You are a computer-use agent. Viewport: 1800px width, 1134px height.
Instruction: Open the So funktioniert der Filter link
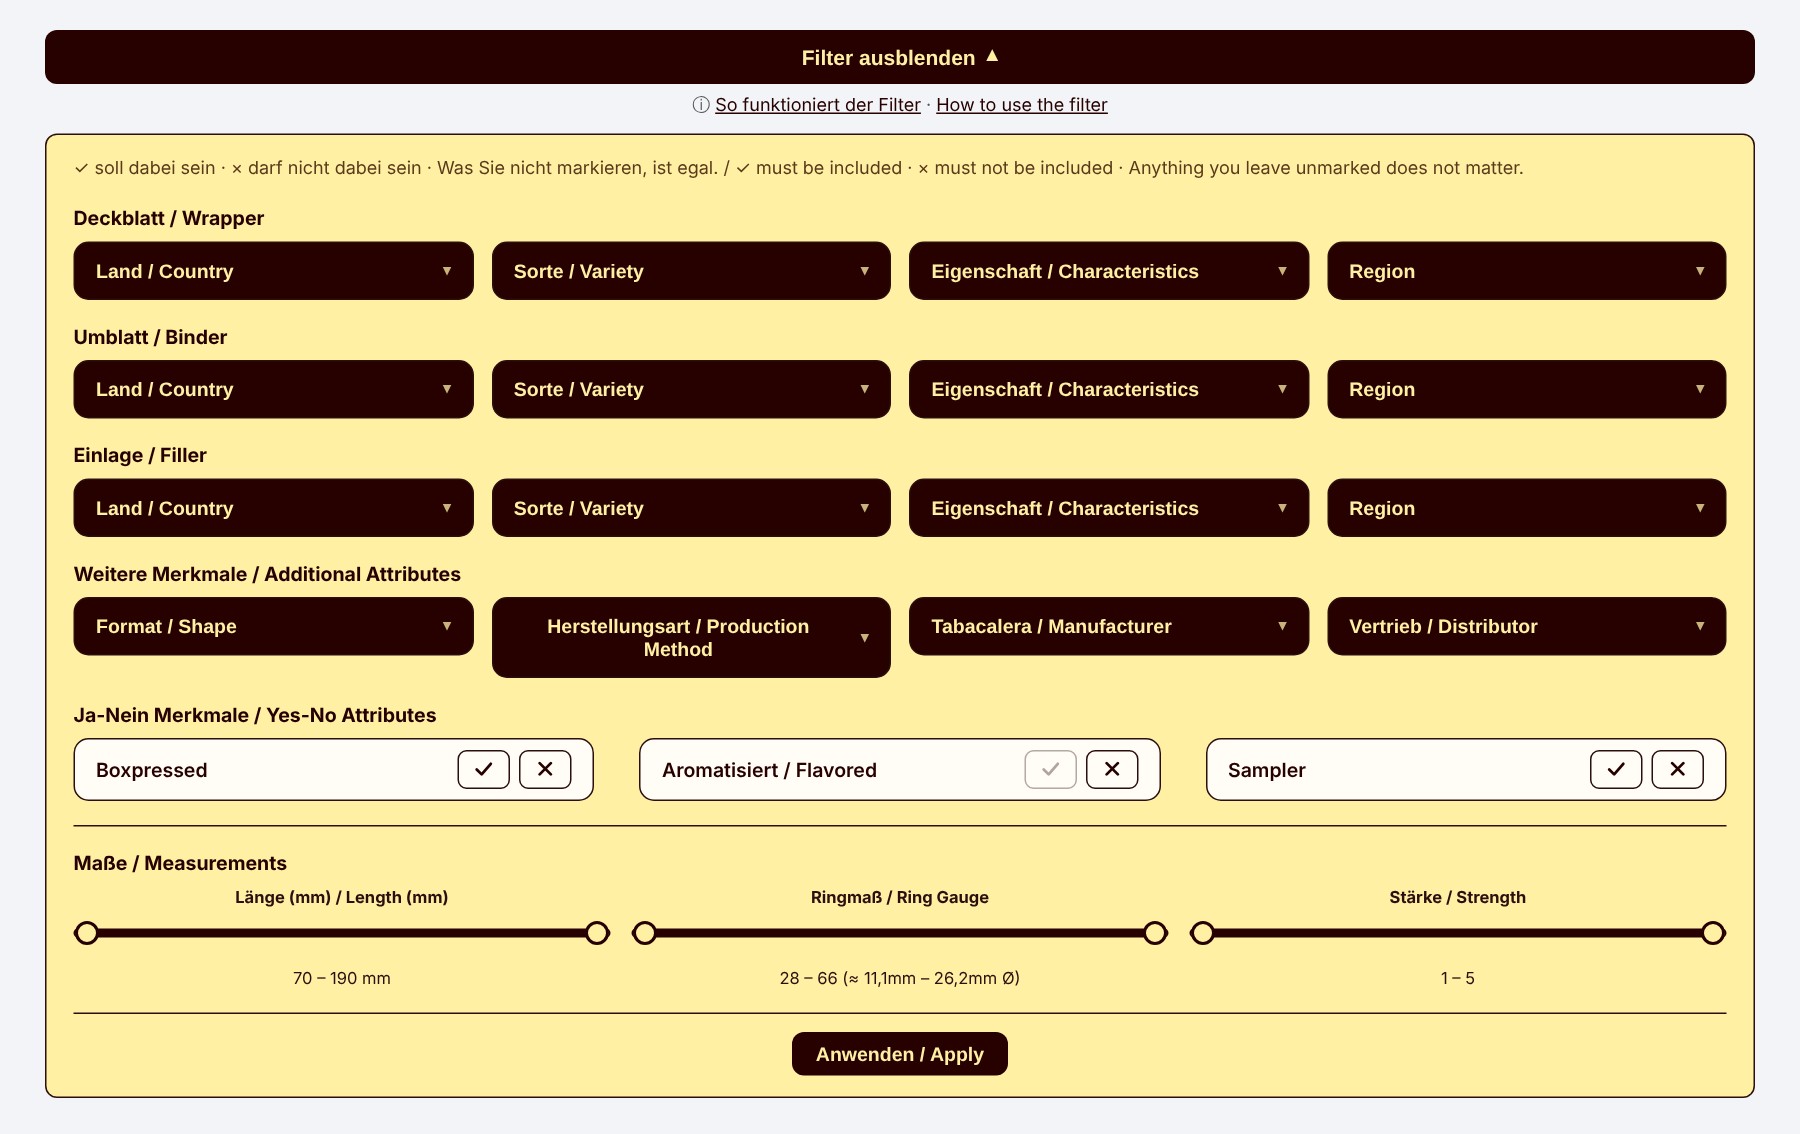click(x=817, y=105)
